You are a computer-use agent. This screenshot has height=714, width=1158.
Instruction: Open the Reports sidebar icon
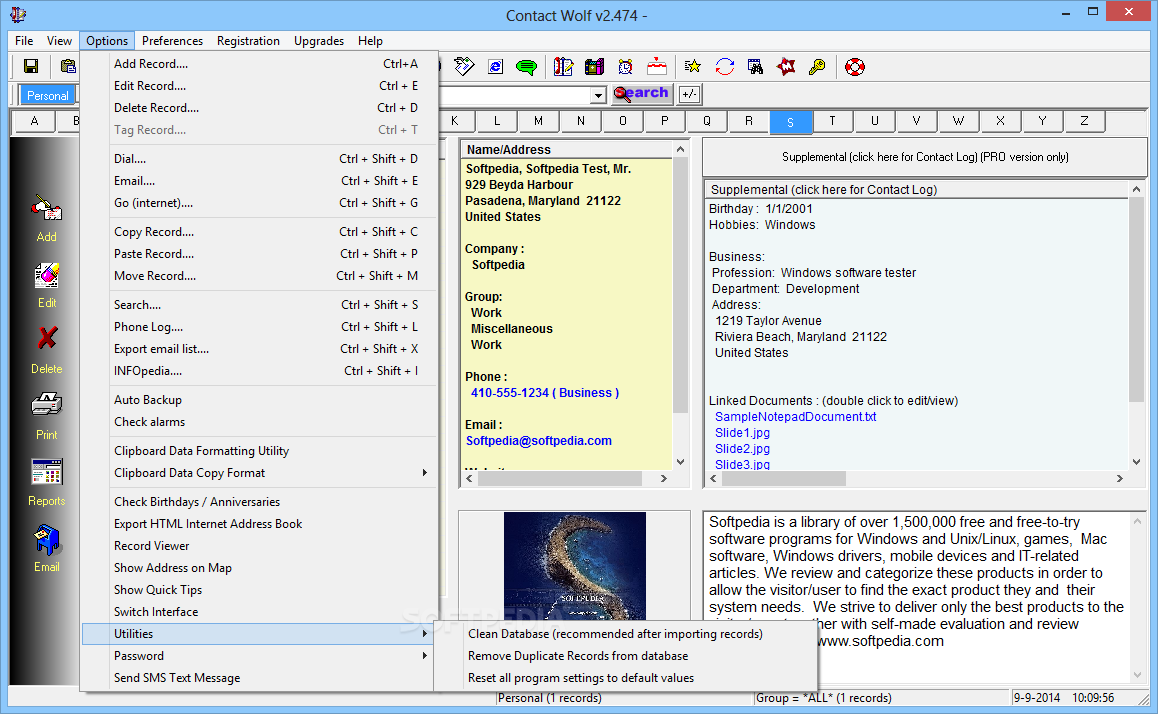coord(47,471)
